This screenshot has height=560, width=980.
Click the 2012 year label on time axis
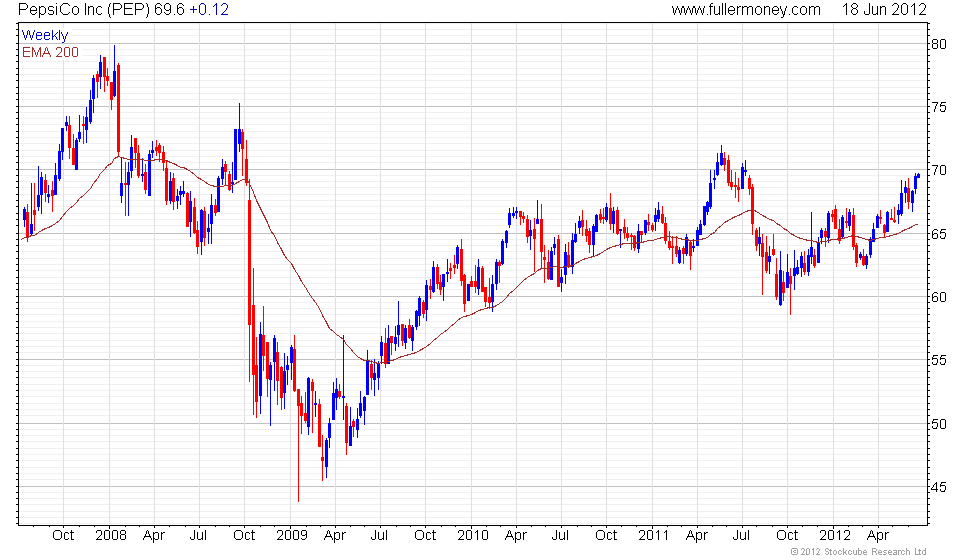click(x=835, y=536)
